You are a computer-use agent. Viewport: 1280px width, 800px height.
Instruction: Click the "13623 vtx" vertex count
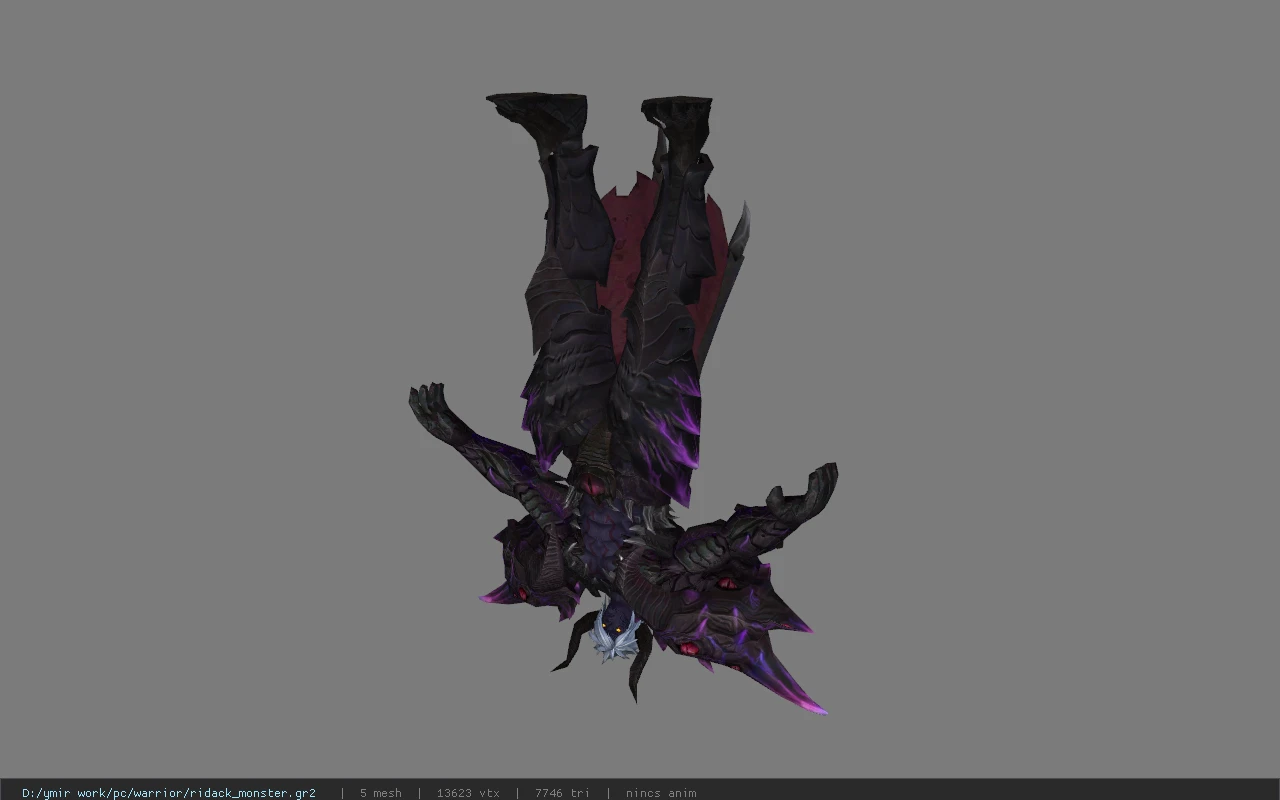click(x=468, y=793)
